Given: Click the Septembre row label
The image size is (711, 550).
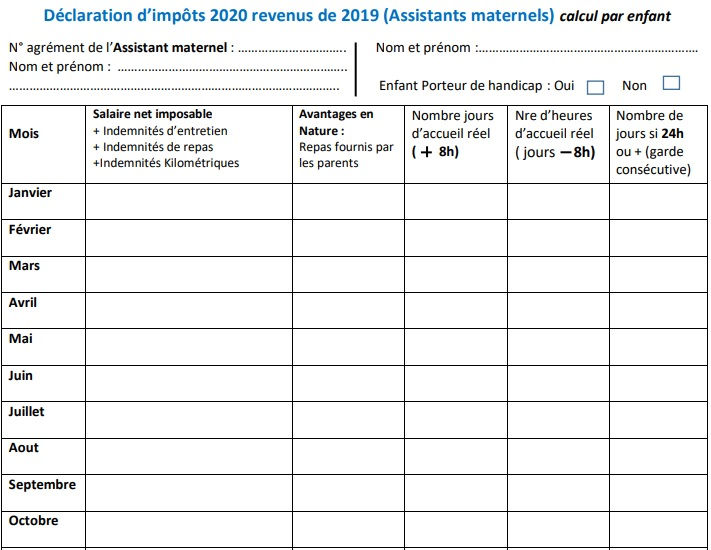Looking at the screenshot, I should [42, 485].
